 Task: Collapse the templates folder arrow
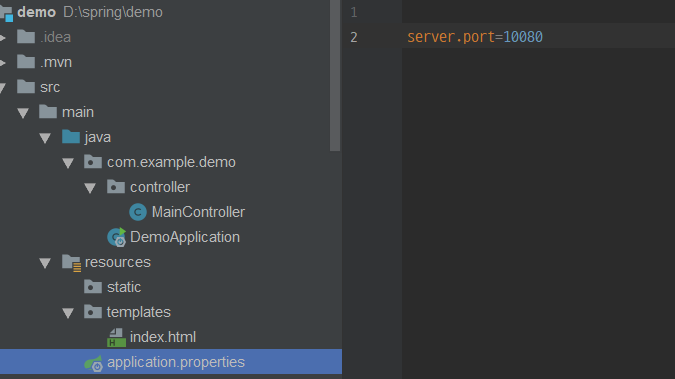tap(68, 313)
